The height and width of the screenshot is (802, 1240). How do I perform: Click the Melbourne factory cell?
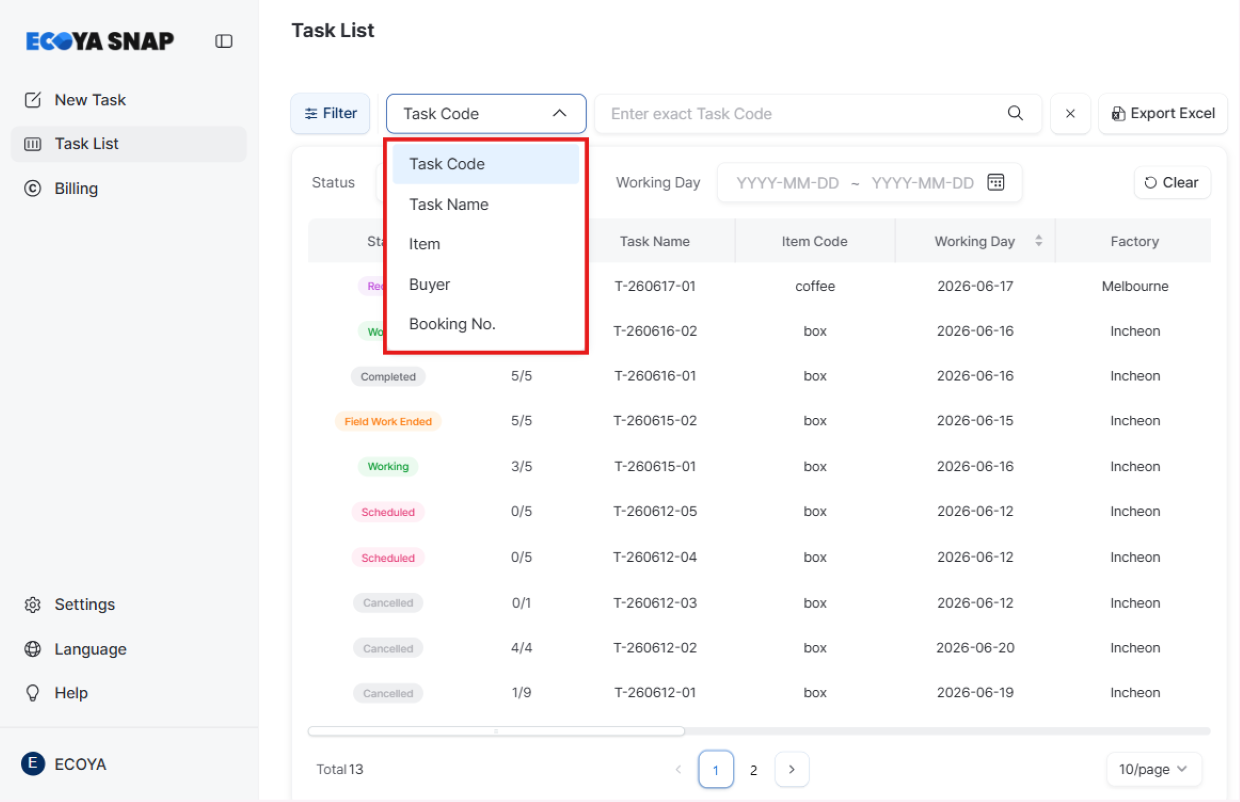(x=1135, y=286)
